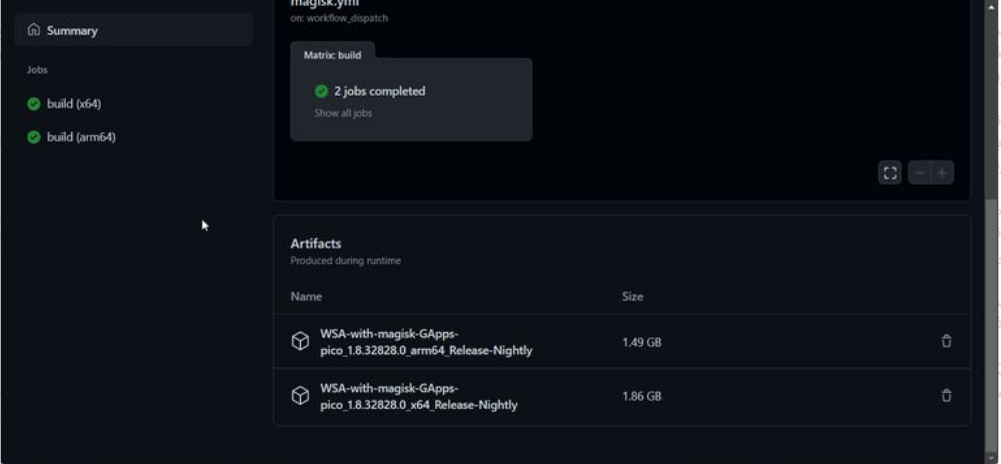
Task: Click the green check in the Matrix build card
Action: [321, 91]
